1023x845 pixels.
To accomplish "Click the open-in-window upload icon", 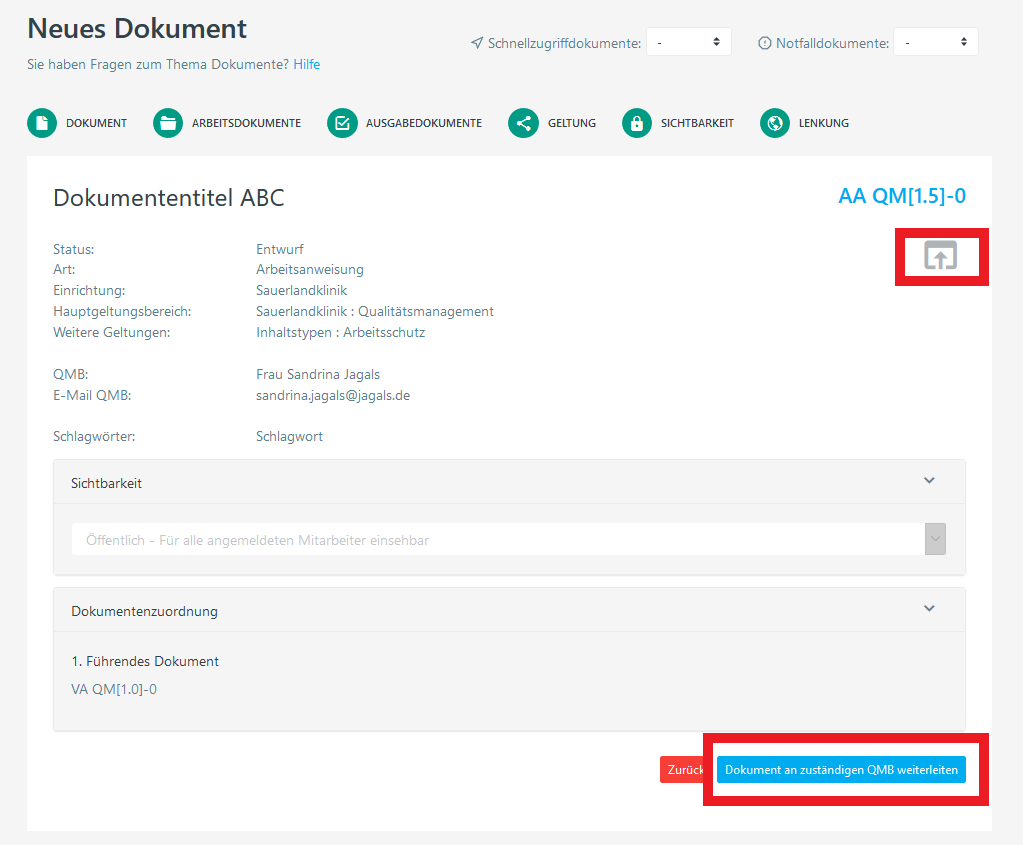I will (940, 257).
